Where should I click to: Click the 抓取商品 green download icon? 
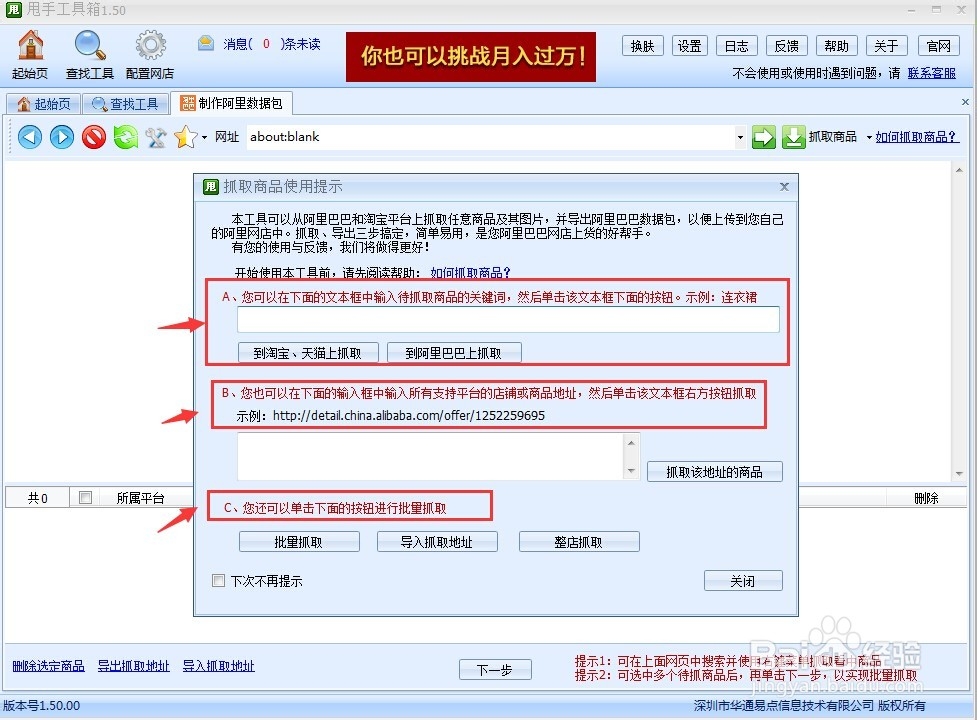tap(792, 136)
